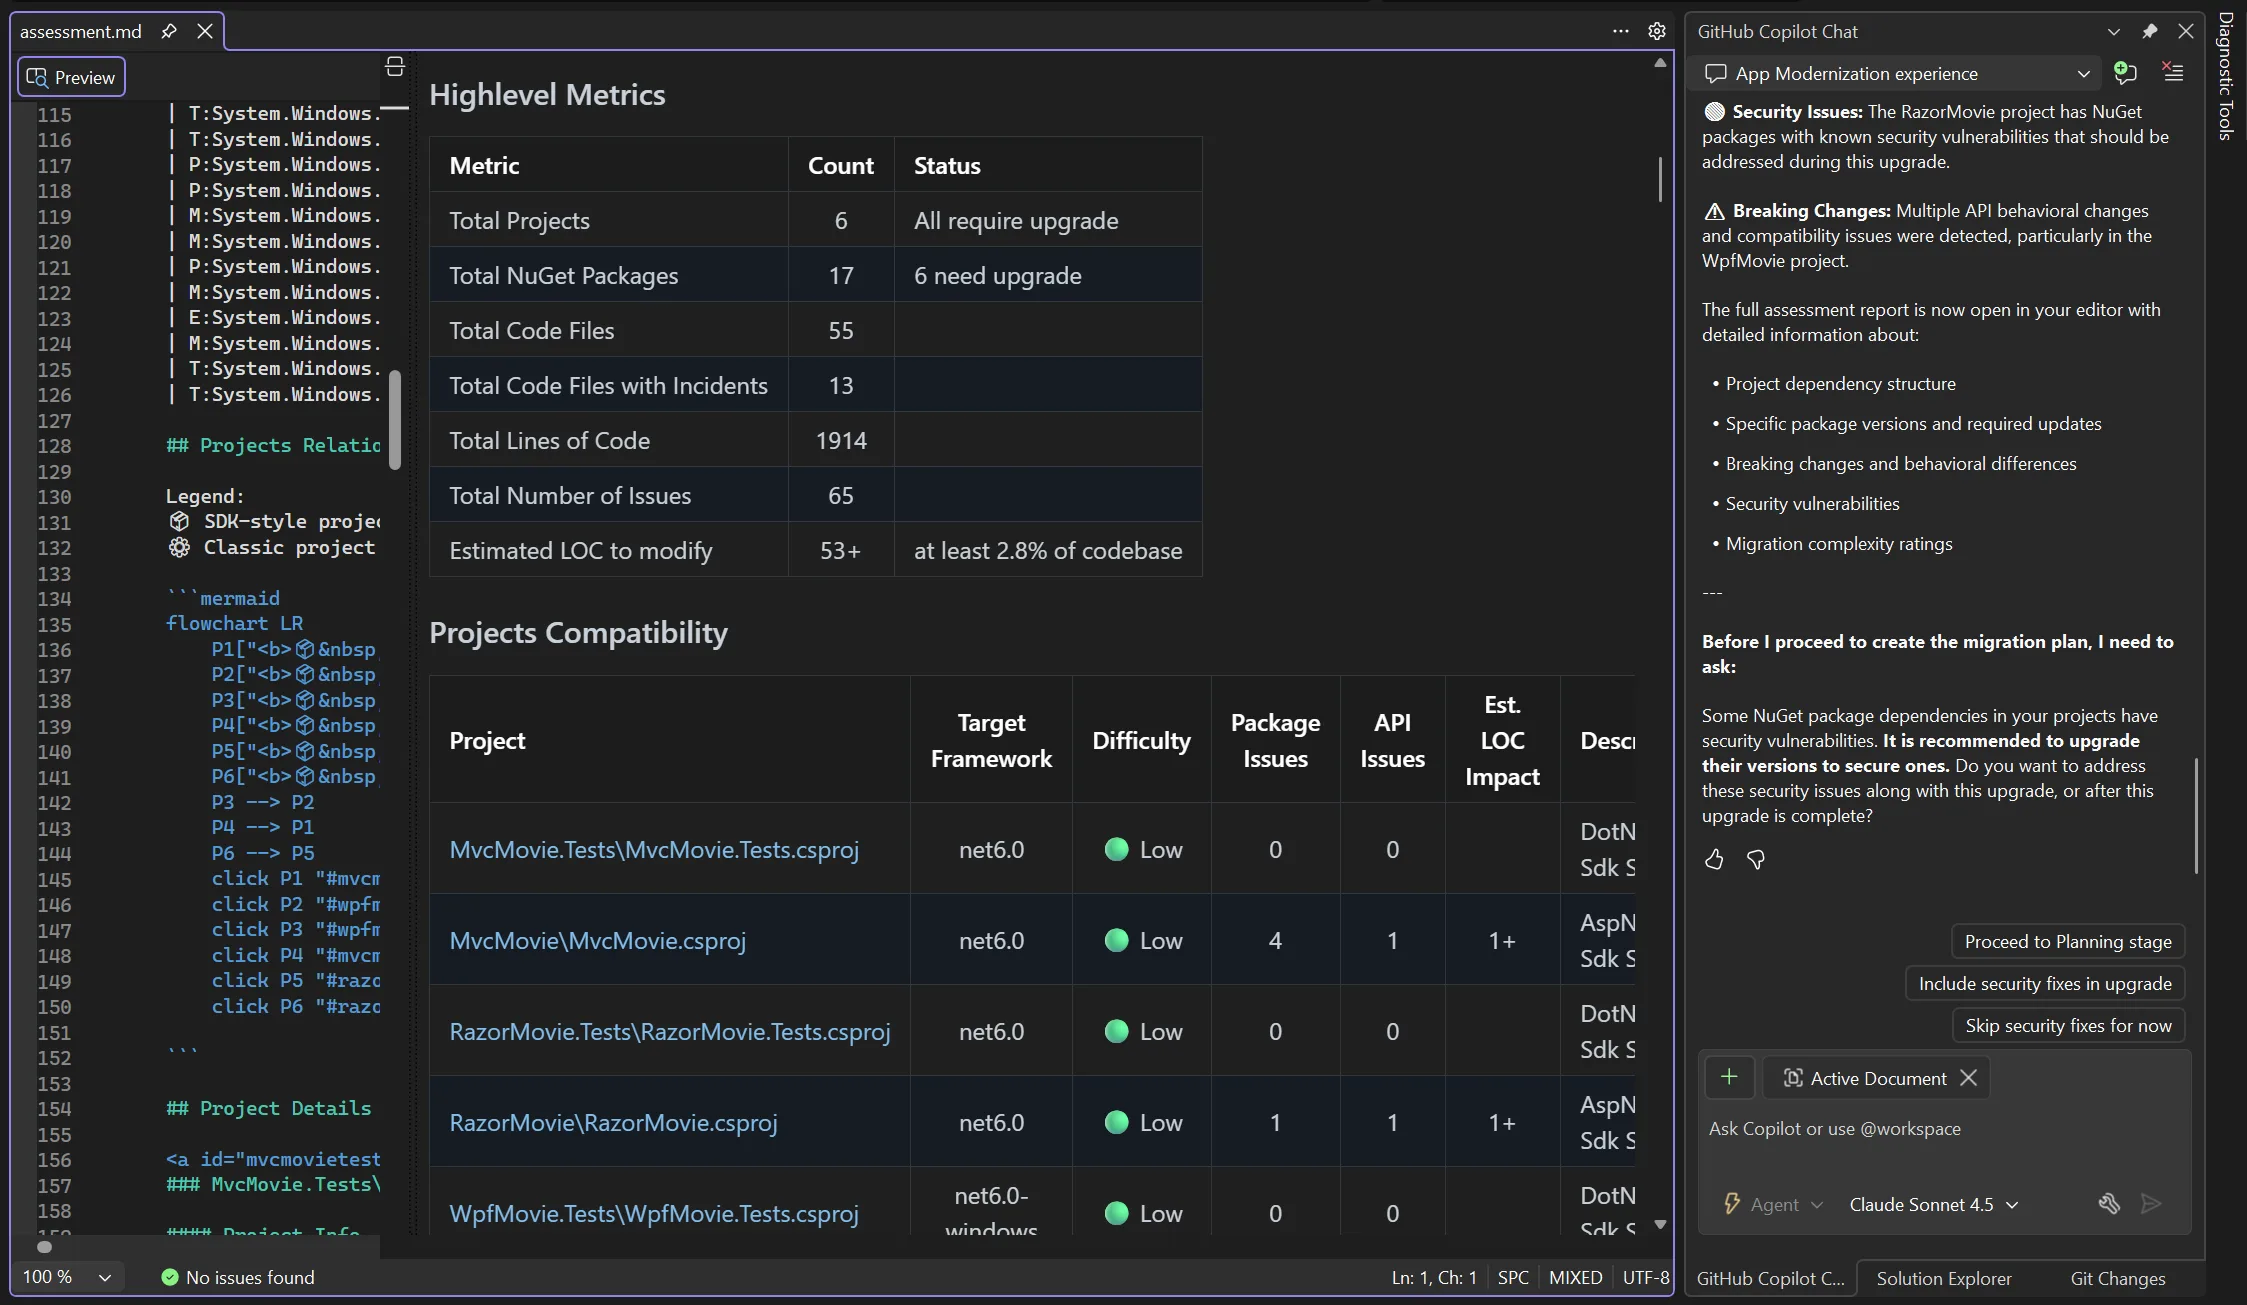Toggle the markdown Preview button
Screen dimensions: 2247x1305
point(71,77)
